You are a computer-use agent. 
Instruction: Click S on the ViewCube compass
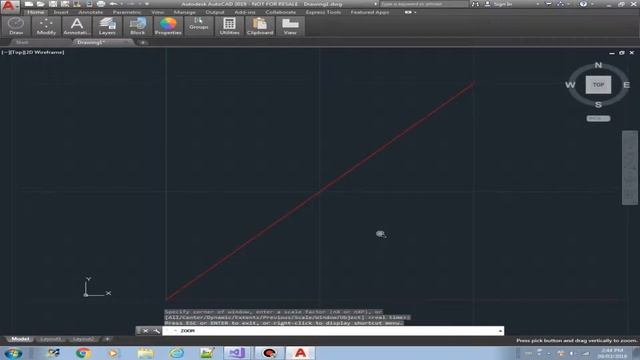pos(598,105)
